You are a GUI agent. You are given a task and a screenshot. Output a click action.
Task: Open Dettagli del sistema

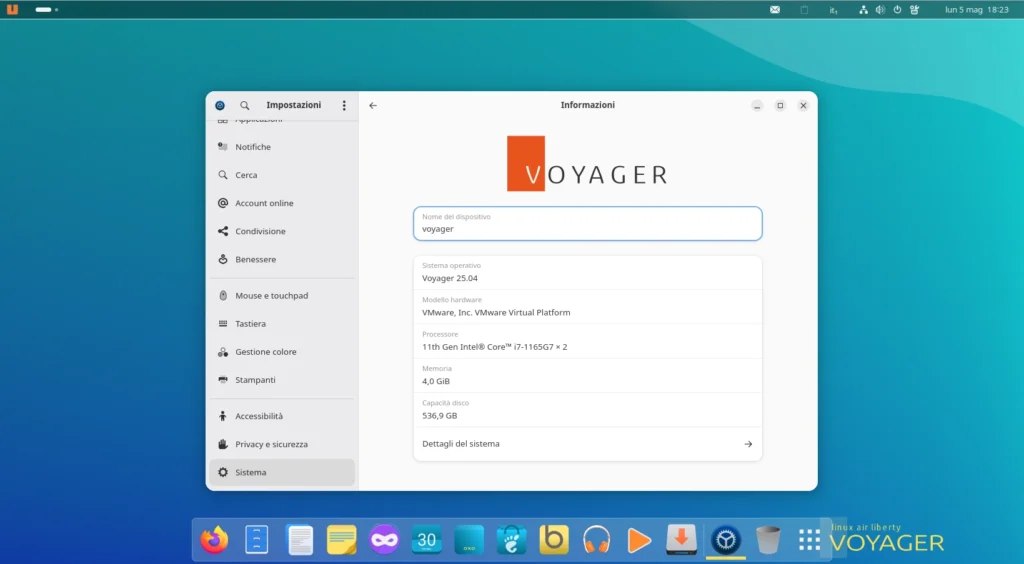coord(587,444)
